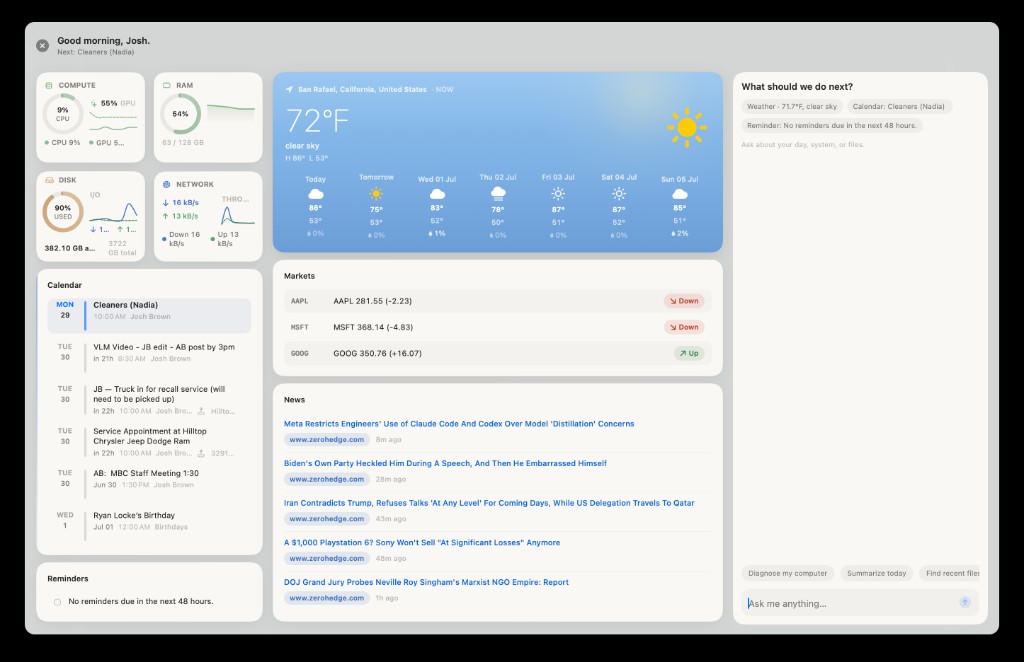
Task: Click the disk I/O sparkline chart
Action: coord(113,213)
